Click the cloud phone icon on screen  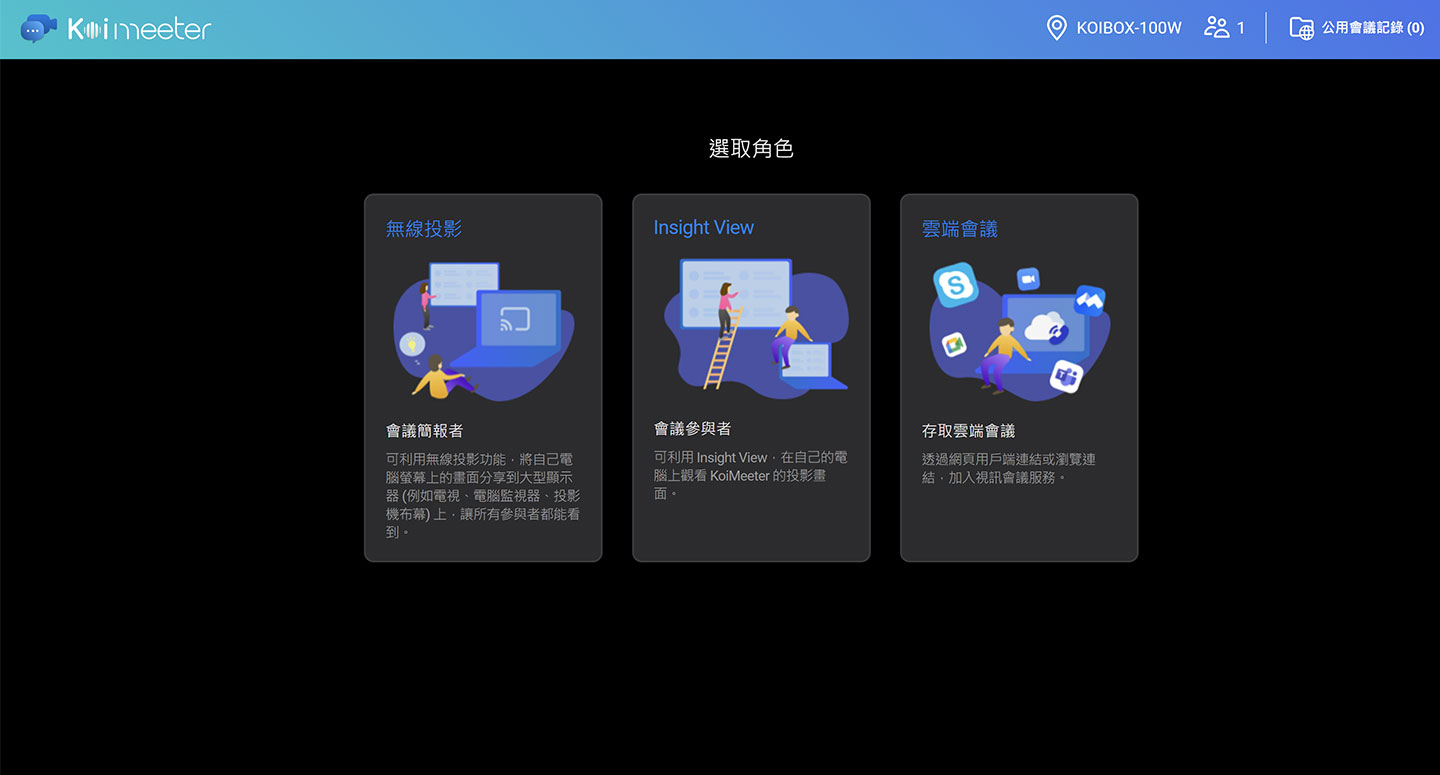[1047, 327]
